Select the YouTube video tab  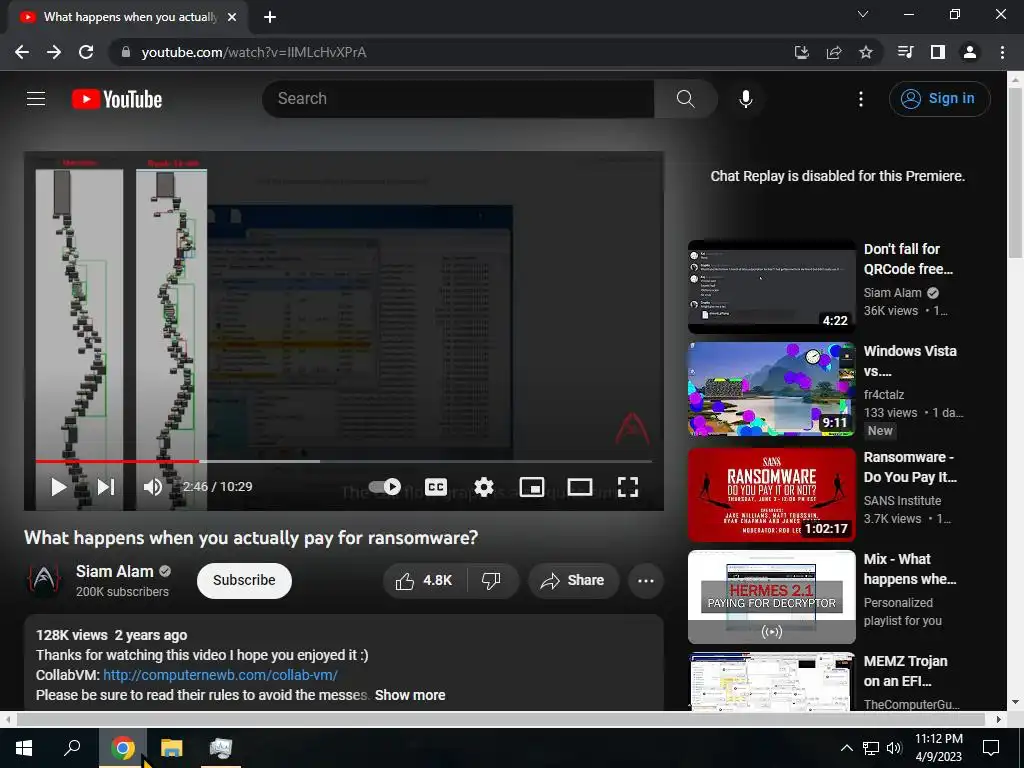127,17
